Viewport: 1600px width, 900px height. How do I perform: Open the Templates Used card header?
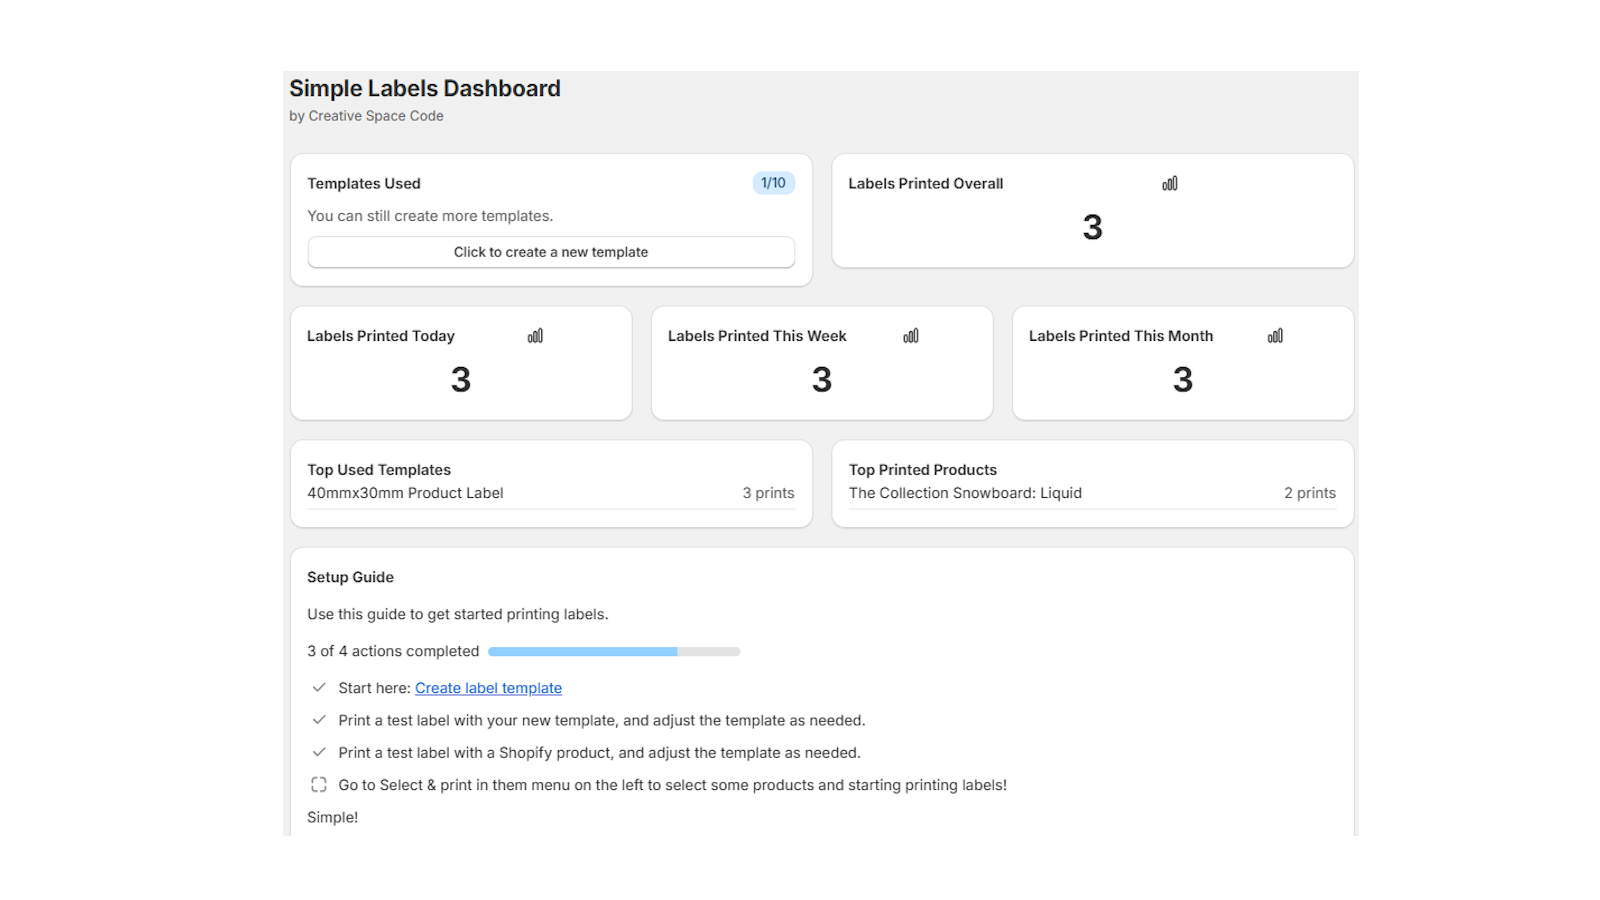tap(364, 183)
